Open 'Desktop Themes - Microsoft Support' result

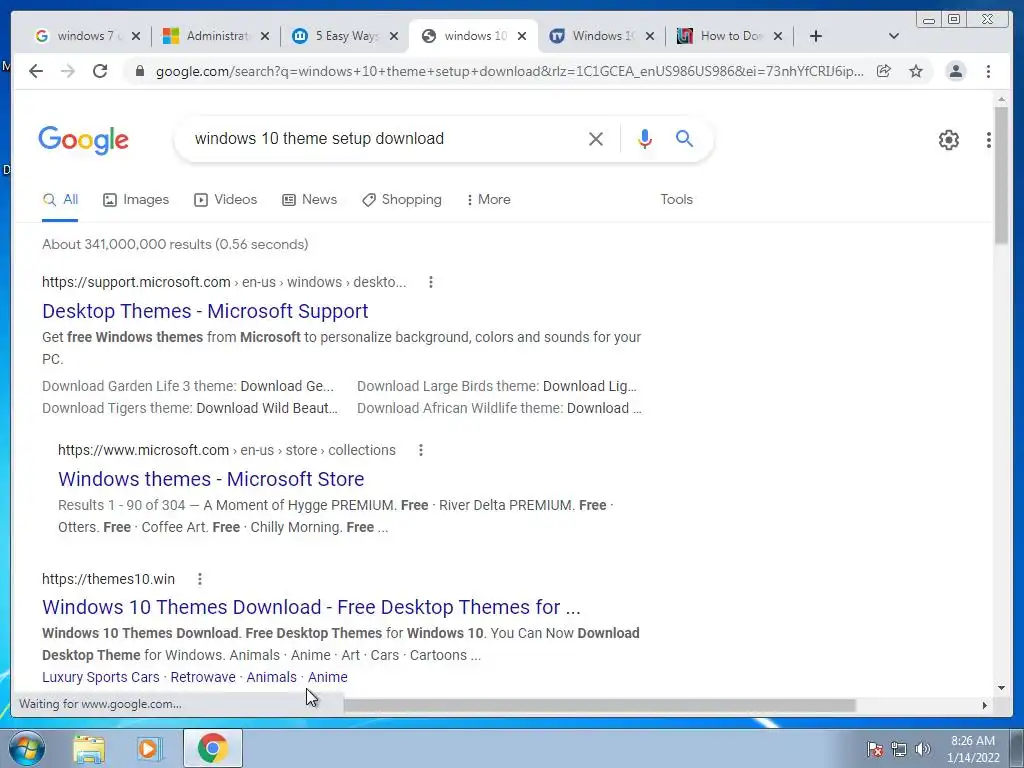pos(205,311)
